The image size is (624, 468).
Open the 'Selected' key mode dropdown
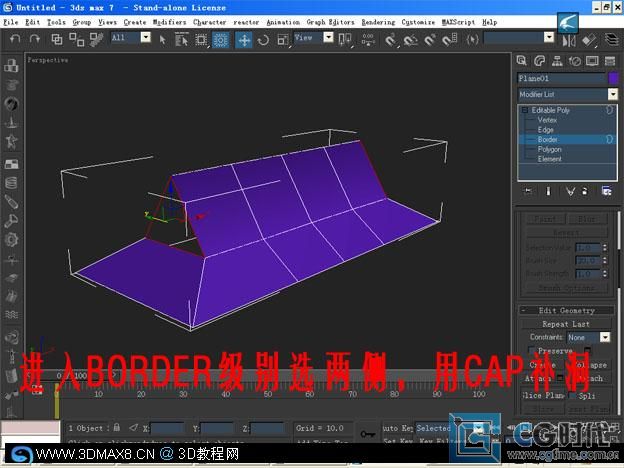(450, 428)
